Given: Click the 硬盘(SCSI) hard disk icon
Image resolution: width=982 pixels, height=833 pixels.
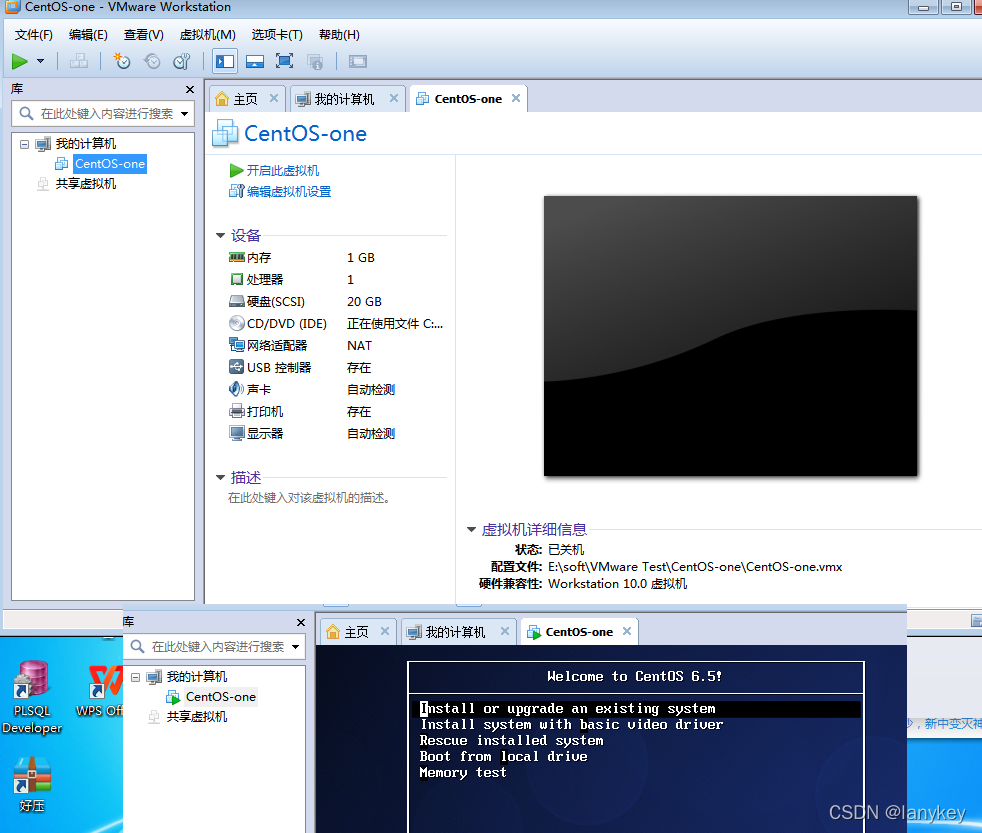Looking at the screenshot, I should coord(237,301).
